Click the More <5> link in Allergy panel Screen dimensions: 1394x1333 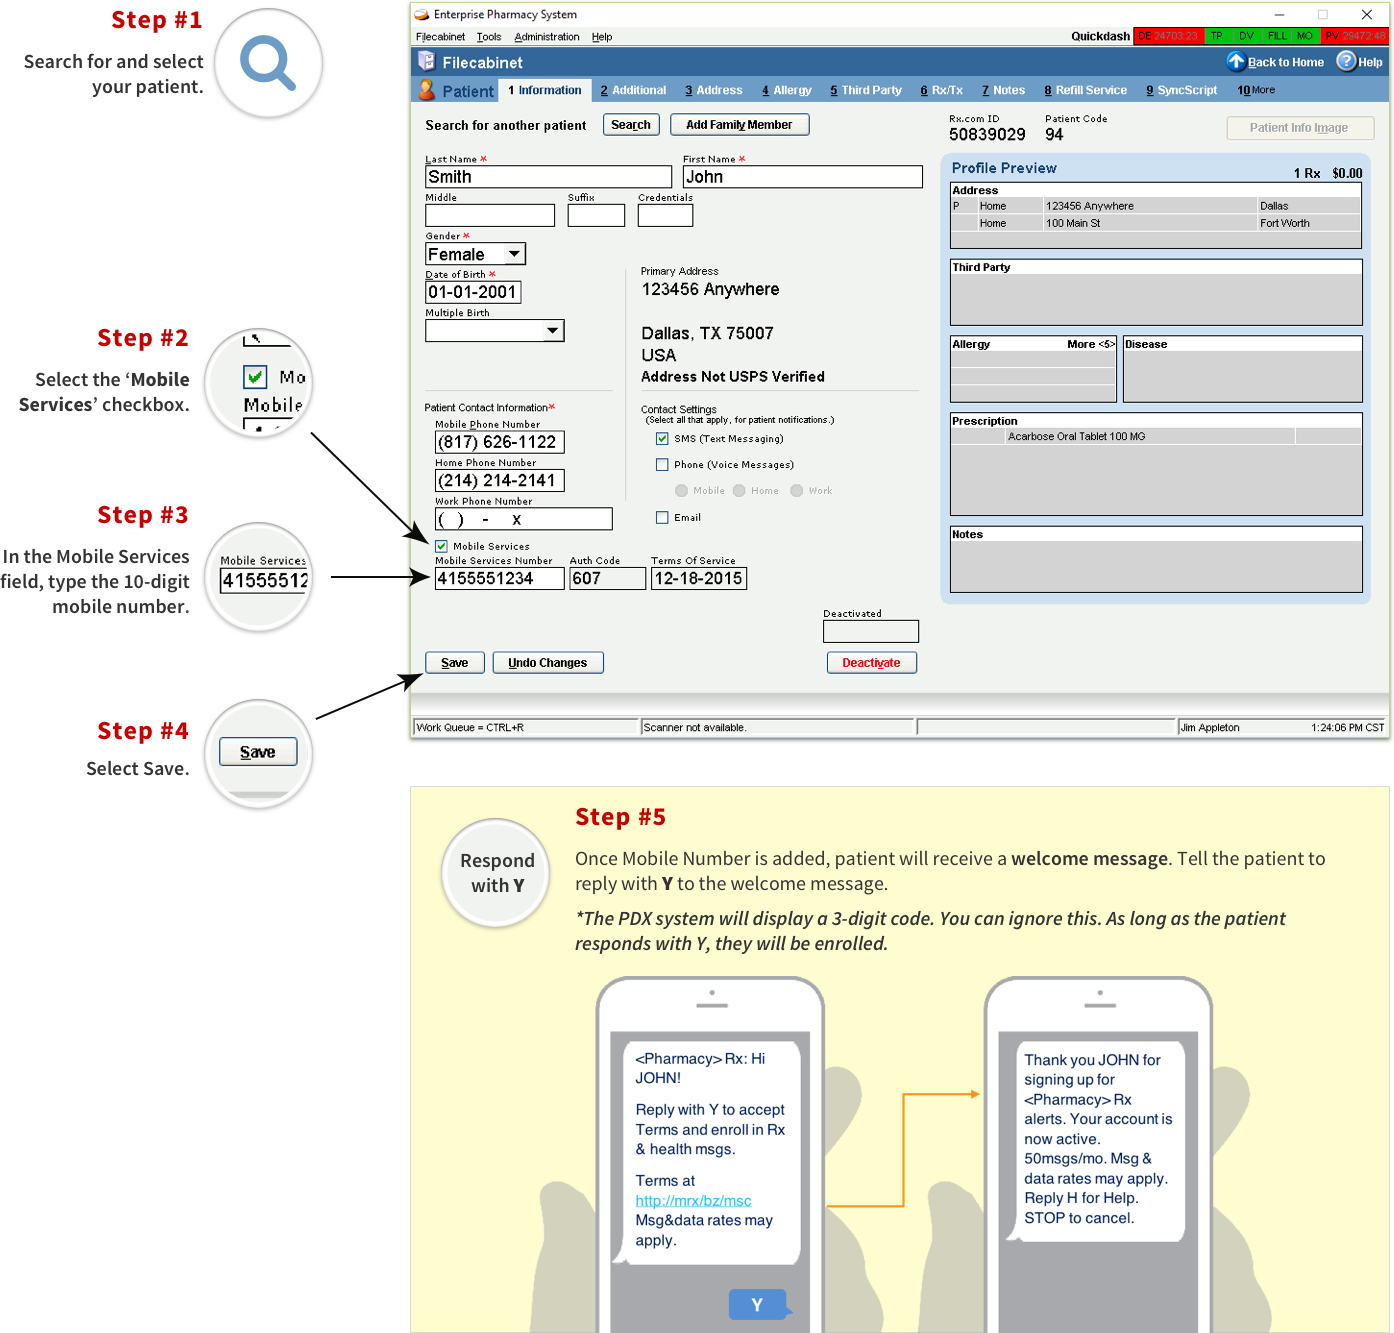click(x=1091, y=344)
